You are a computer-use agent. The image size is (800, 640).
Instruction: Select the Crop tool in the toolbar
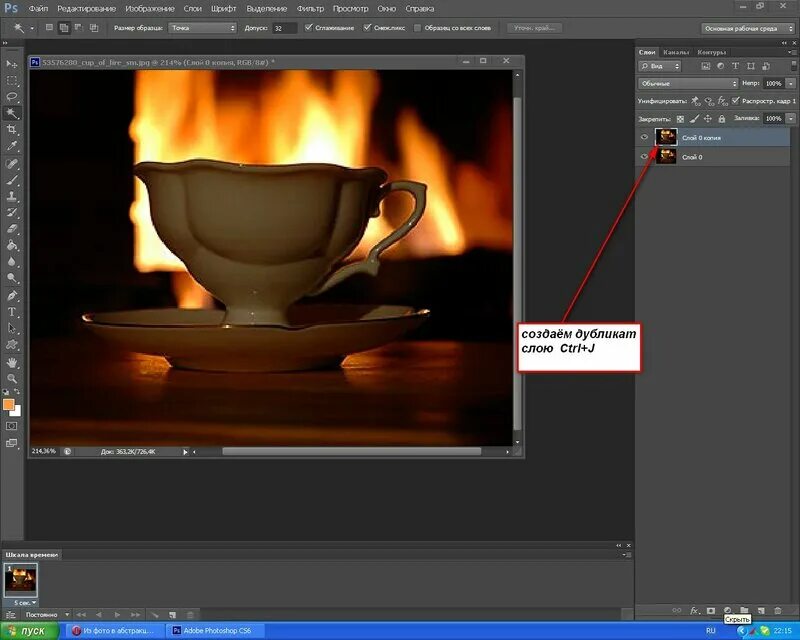pyautogui.click(x=12, y=129)
